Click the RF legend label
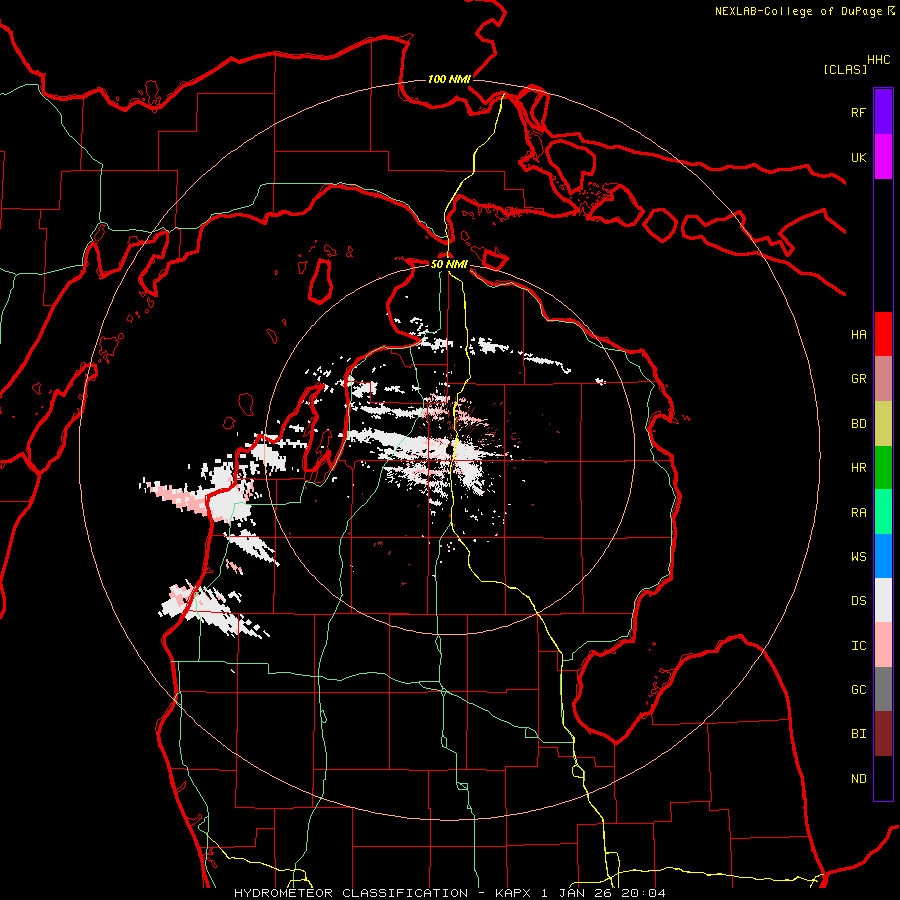The width and height of the screenshot is (900, 900). coord(858,112)
